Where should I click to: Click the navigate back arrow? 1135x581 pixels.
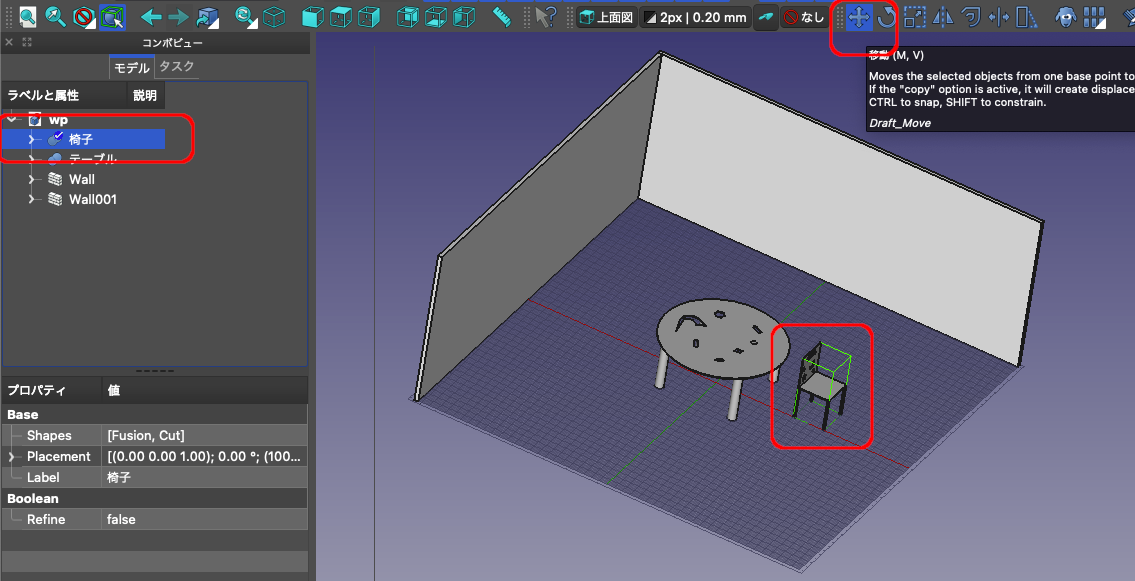(150, 16)
